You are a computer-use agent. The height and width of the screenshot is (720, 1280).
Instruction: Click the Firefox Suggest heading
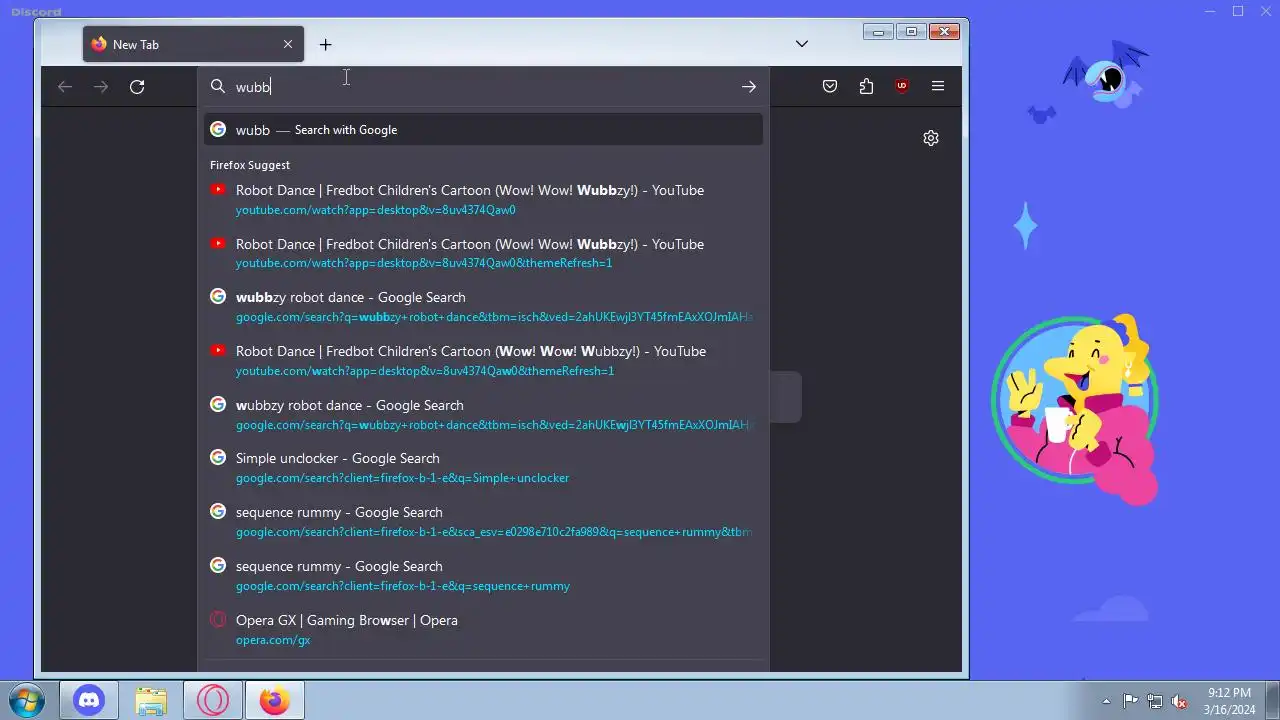250,165
